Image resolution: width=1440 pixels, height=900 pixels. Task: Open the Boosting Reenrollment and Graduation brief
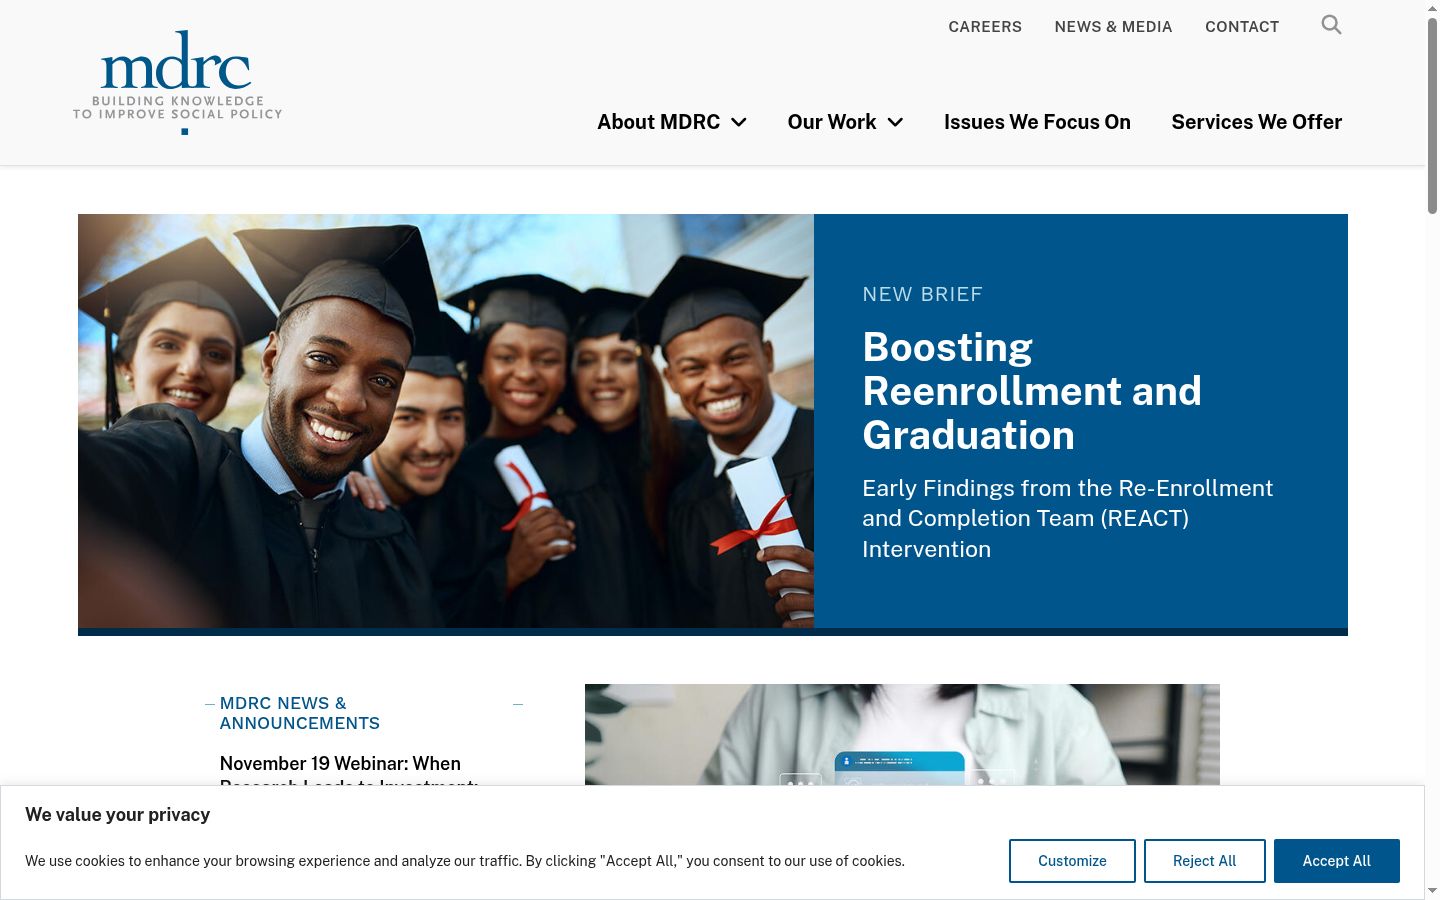click(1032, 391)
